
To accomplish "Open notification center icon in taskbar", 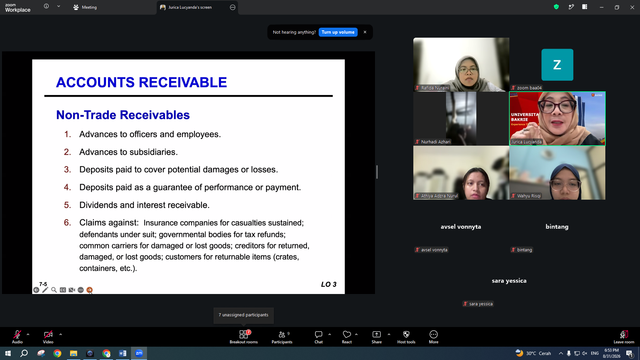I will pyautogui.click(x=630, y=353).
